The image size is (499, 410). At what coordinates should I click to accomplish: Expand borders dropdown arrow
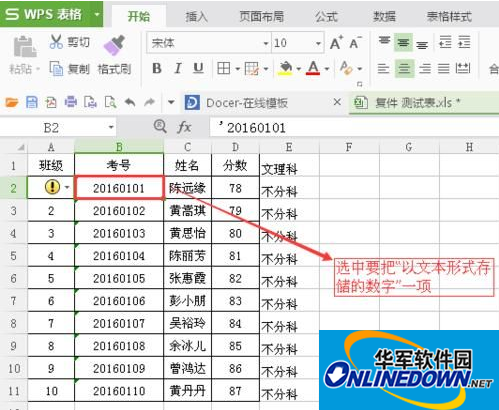[237, 69]
